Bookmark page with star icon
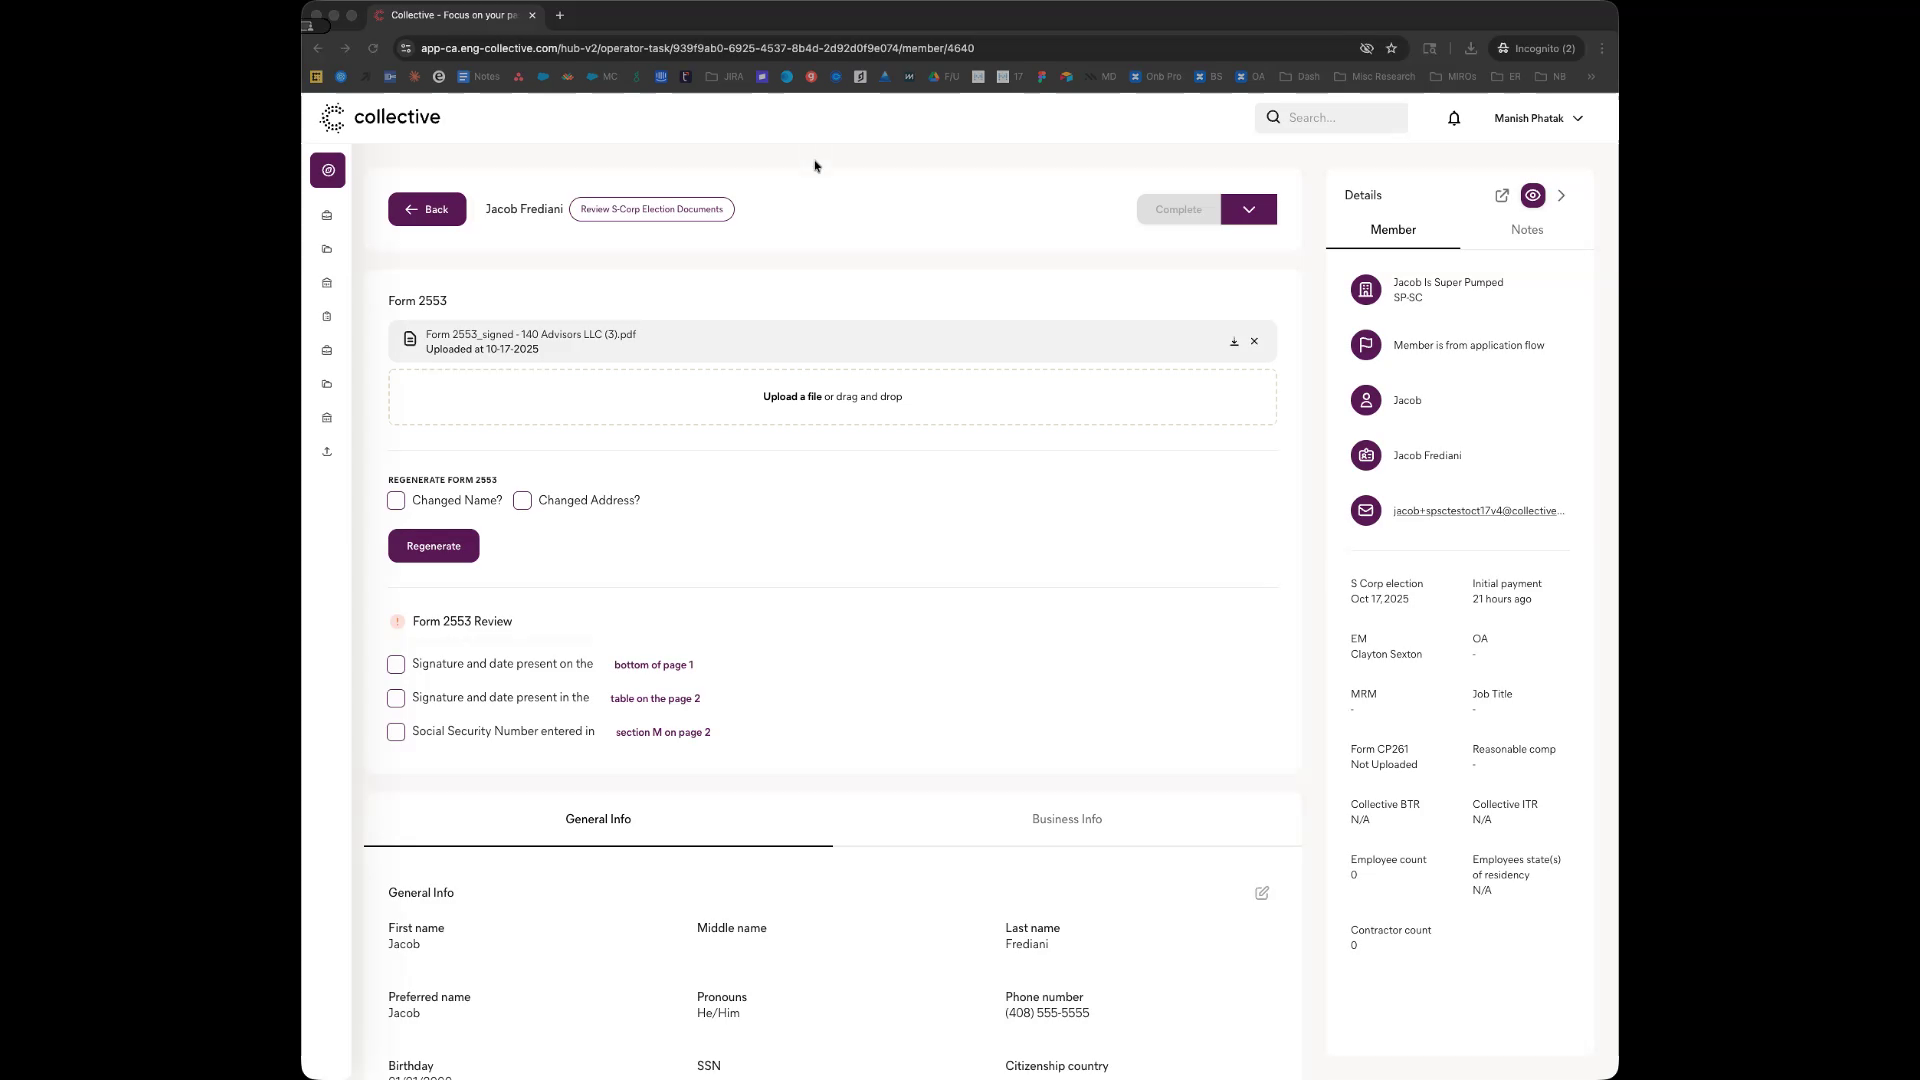The width and height of the screenshot is (1920, 1080). 1391,48
